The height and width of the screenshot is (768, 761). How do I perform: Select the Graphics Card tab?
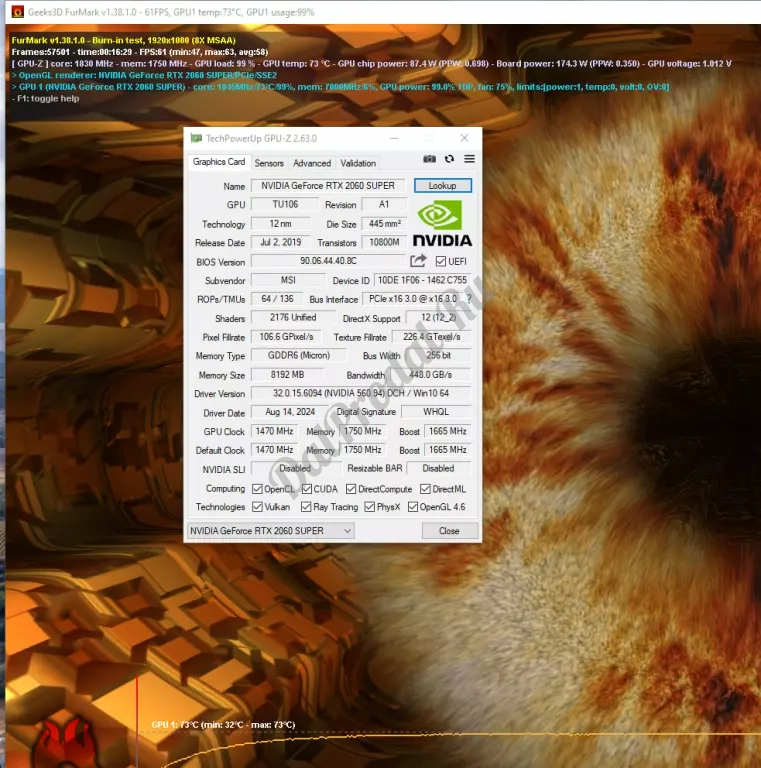pyautogui.click(x=219, y=162)
